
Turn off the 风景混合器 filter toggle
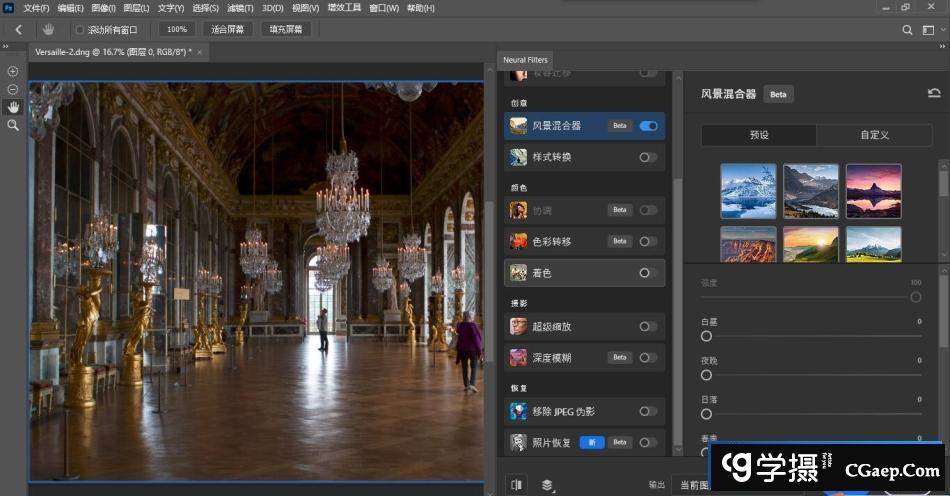[x=648, y=126]
